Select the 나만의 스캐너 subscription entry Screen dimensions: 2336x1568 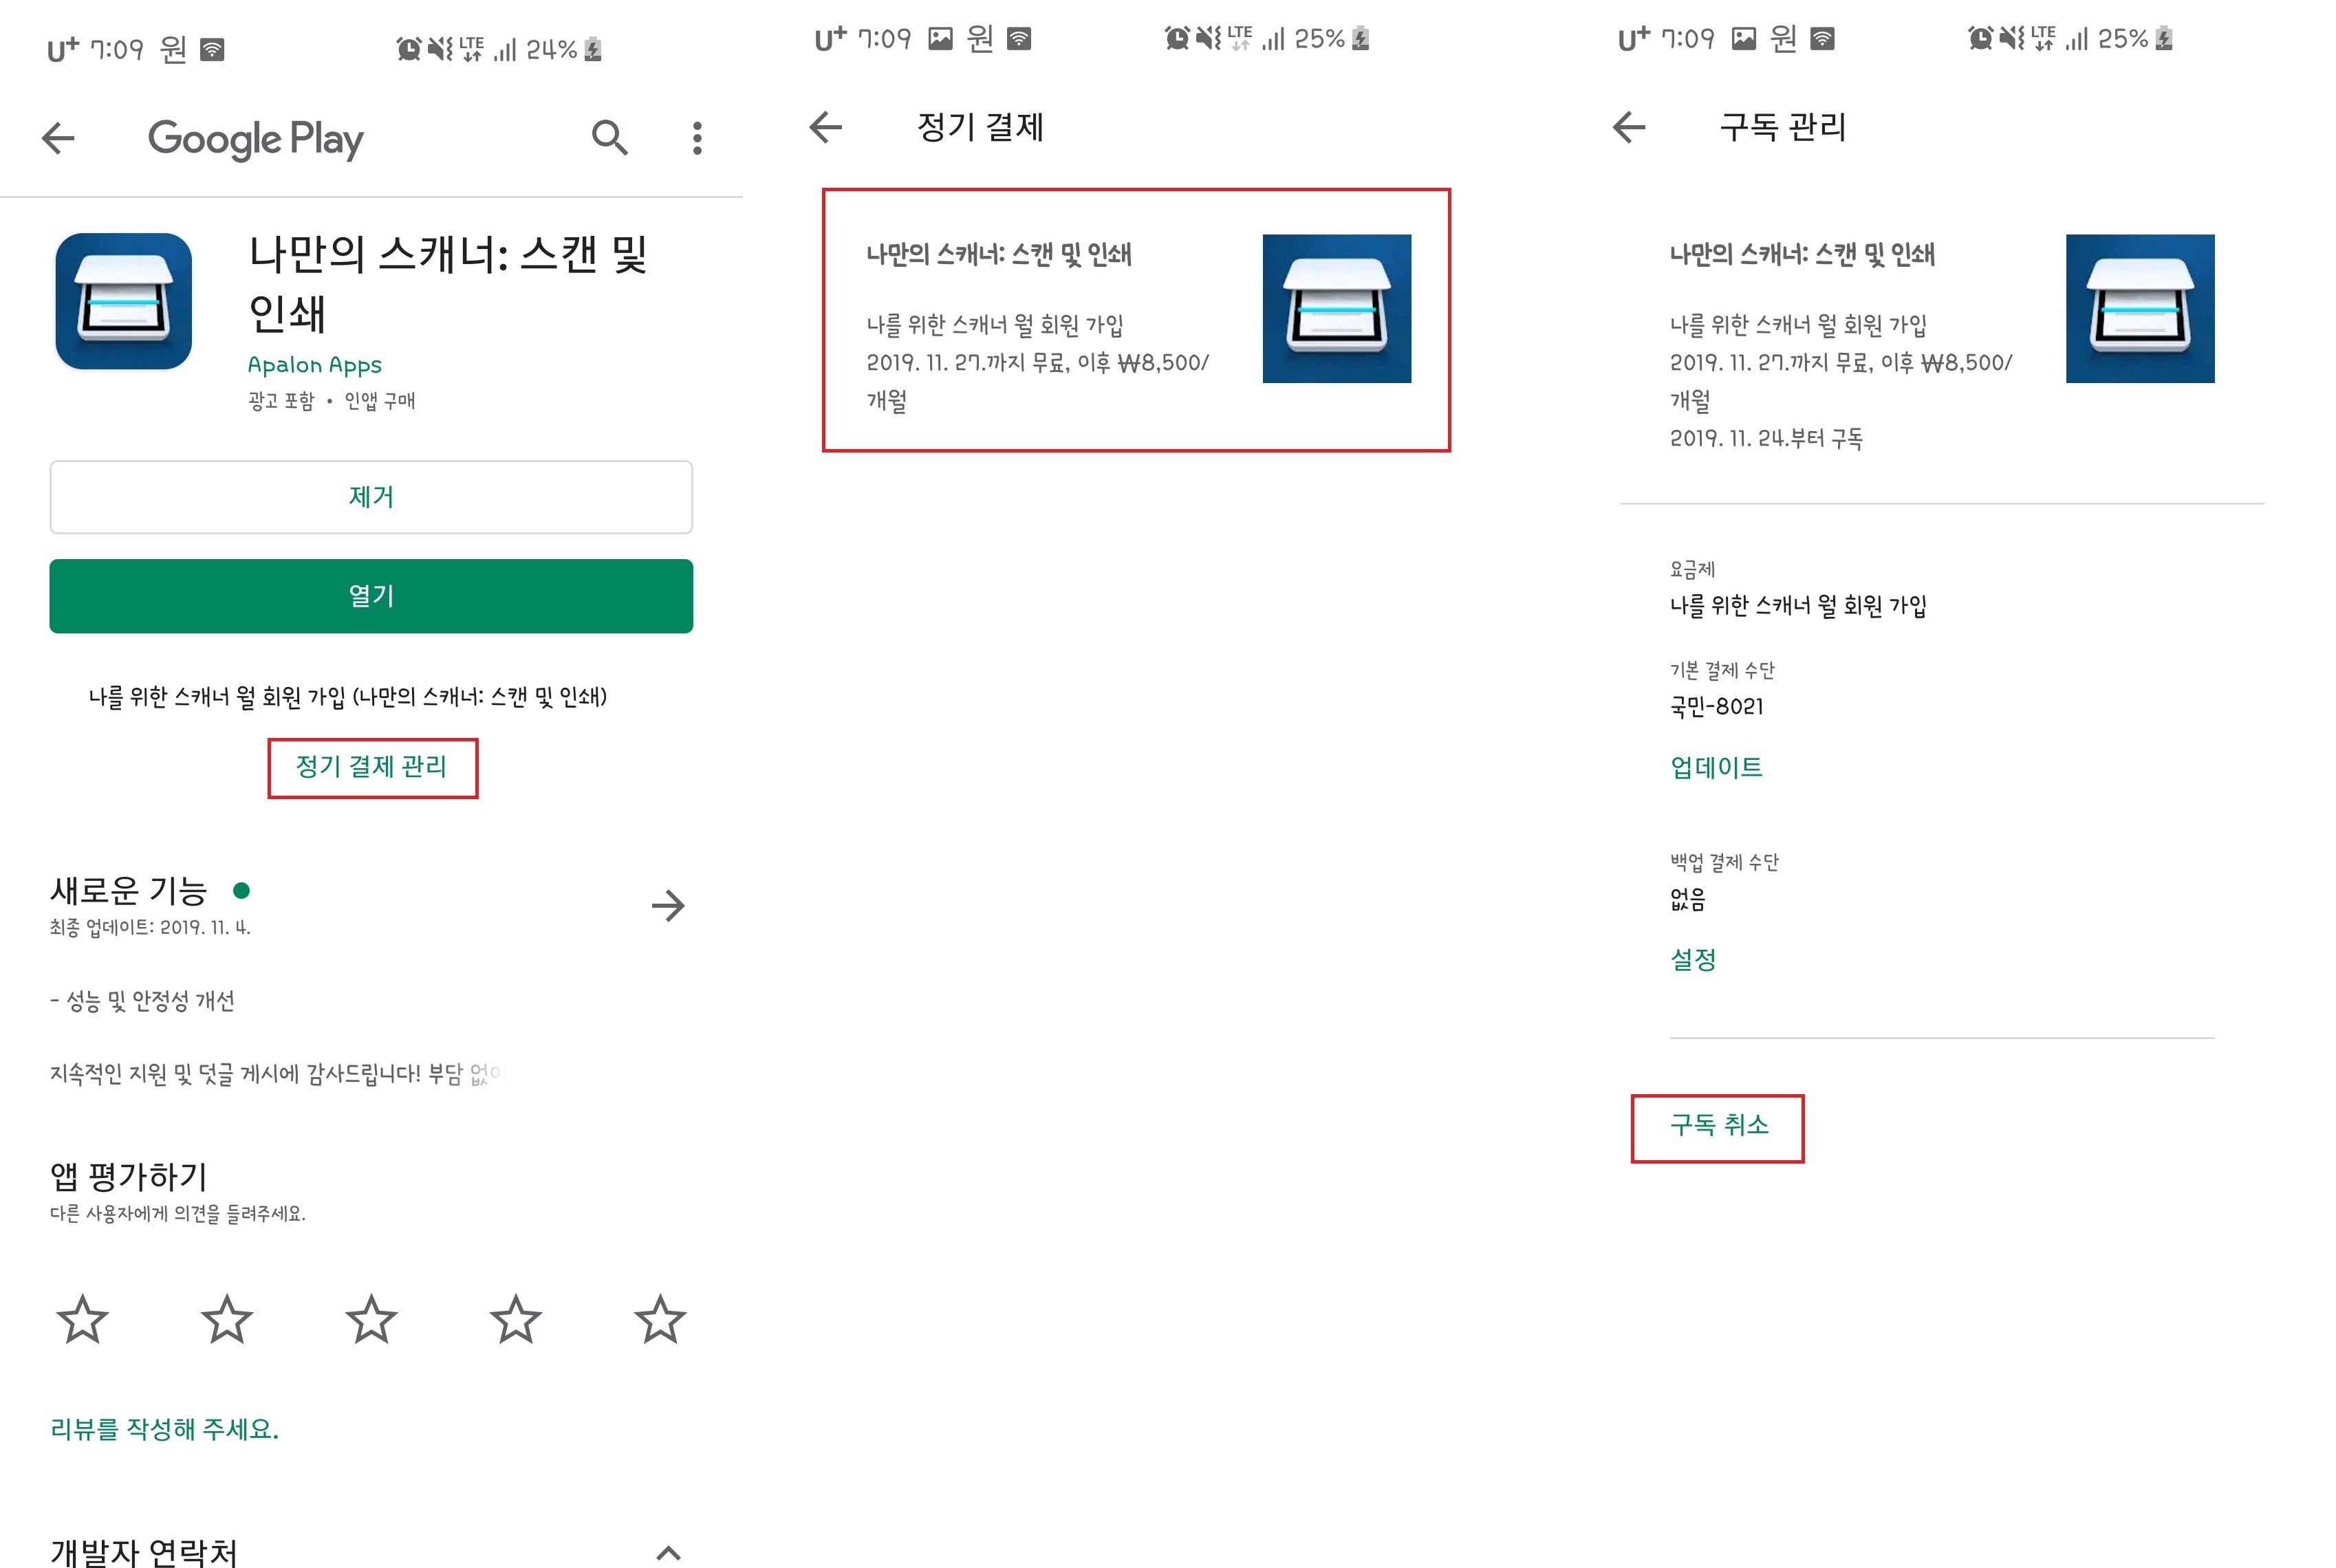(1136, 320)
